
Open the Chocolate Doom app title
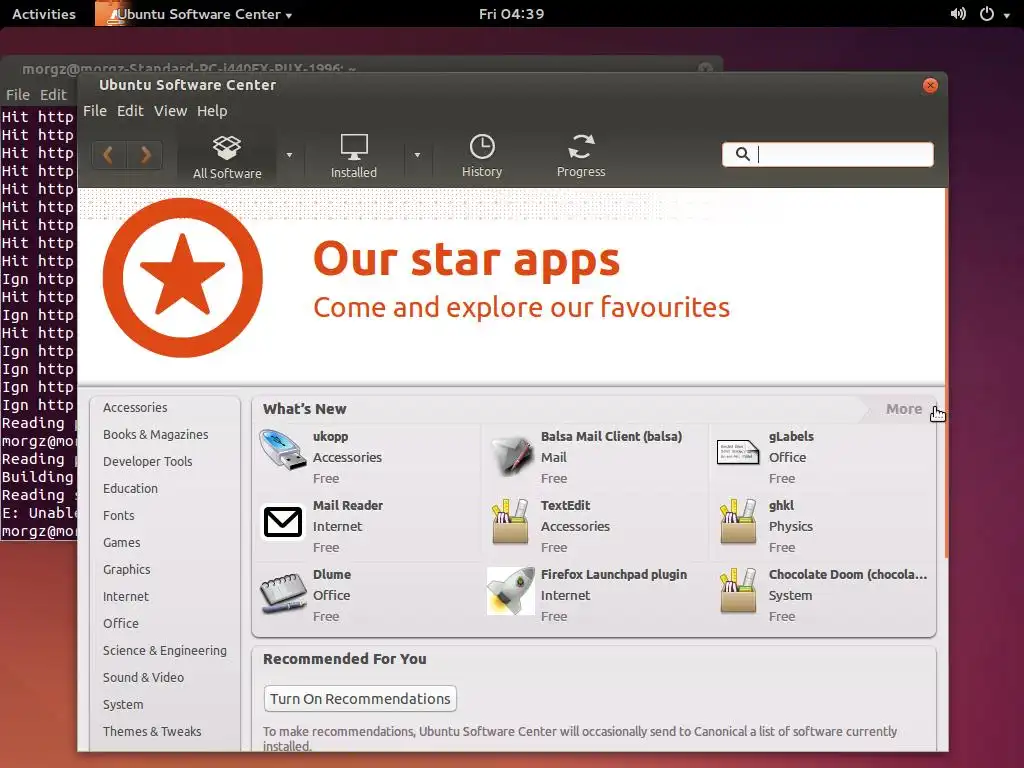tap(848, 575)
